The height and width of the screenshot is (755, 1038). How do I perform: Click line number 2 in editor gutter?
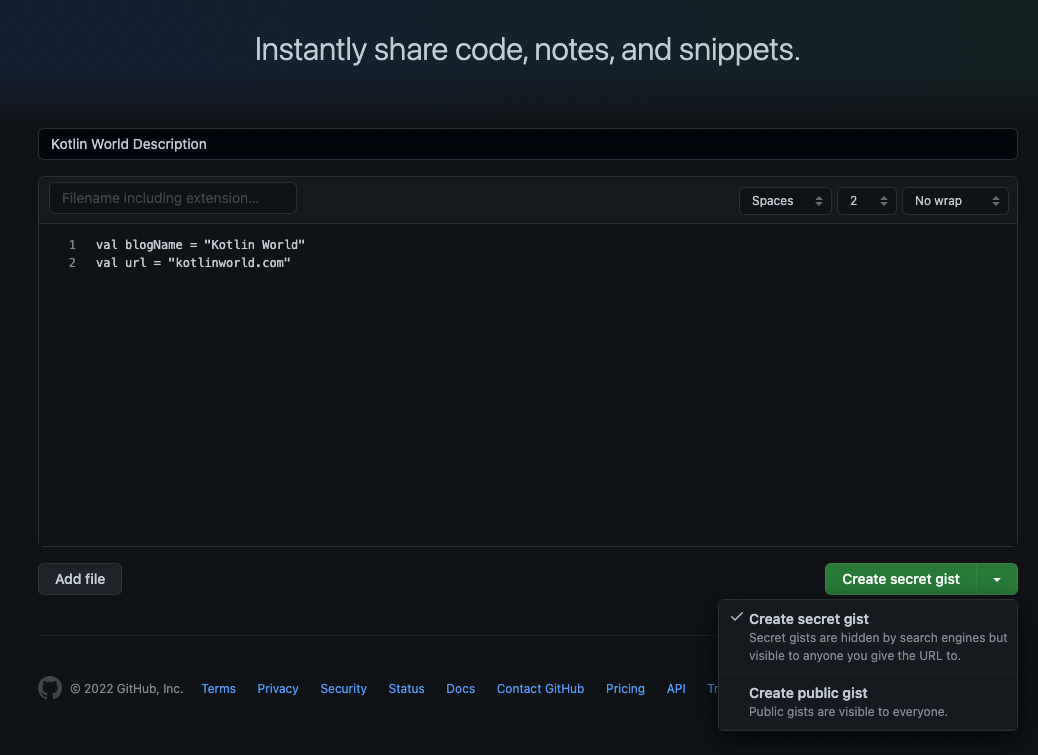72,263
